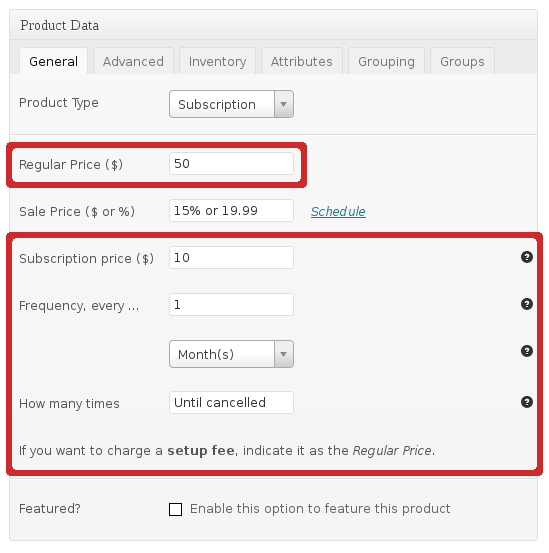Viewport: 549px width, 553px height.
Task: Select the General tab
Action: [x=54, y=61]
